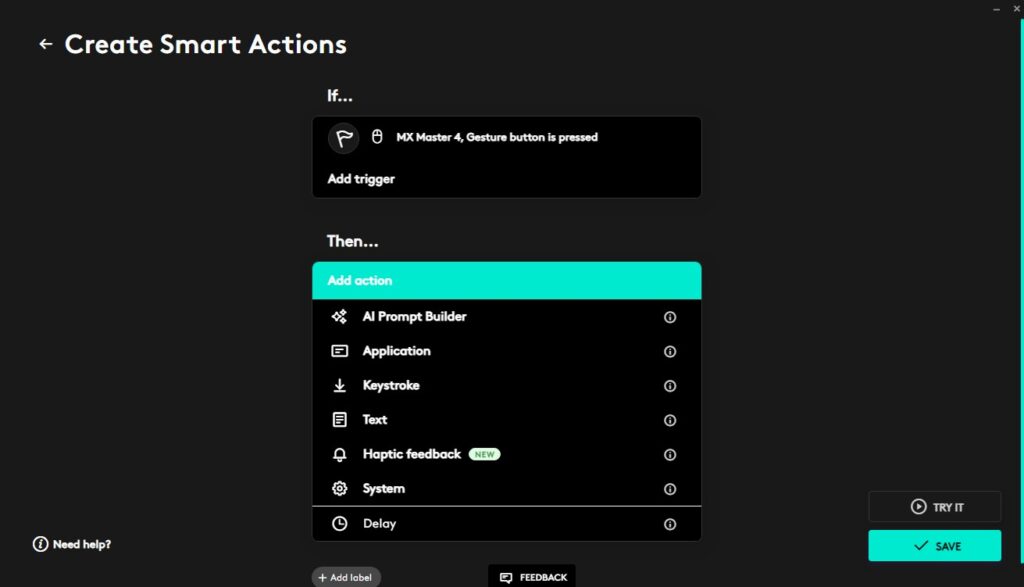Add a Haptic feedback action
Screen dimensions: 1024x587
[x=411, y=454]
